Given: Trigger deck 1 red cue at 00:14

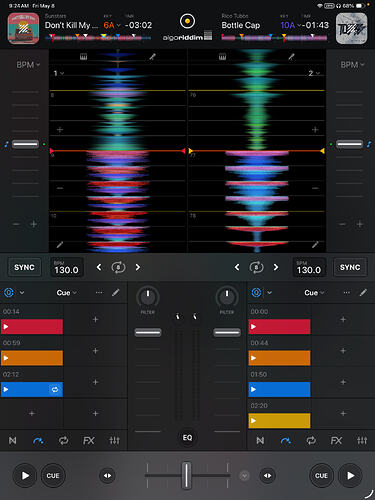Looking at the screenshot, I should point(32,327).
